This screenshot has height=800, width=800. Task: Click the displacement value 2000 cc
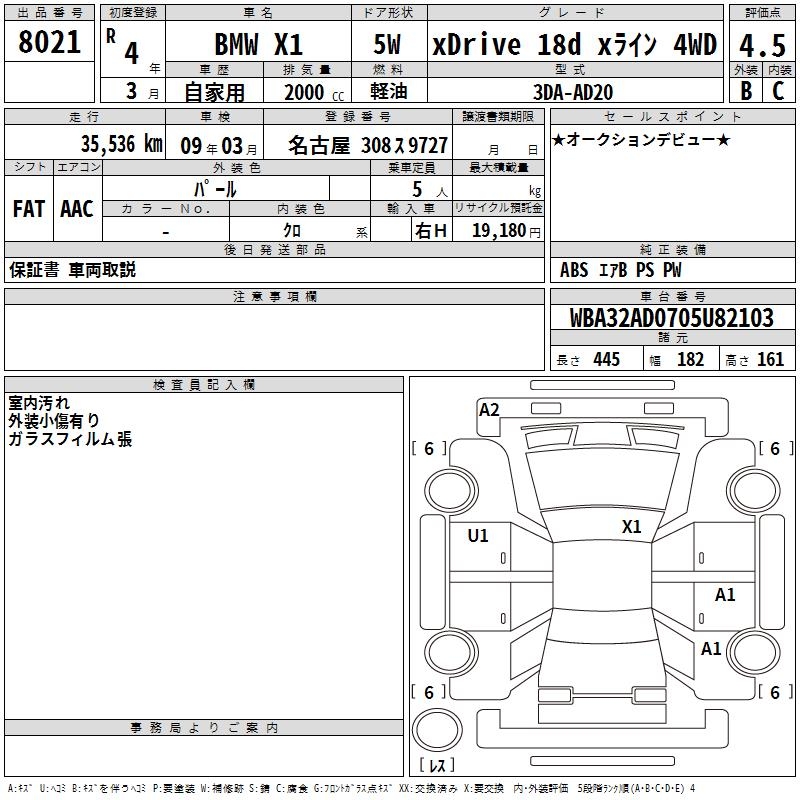314,92
